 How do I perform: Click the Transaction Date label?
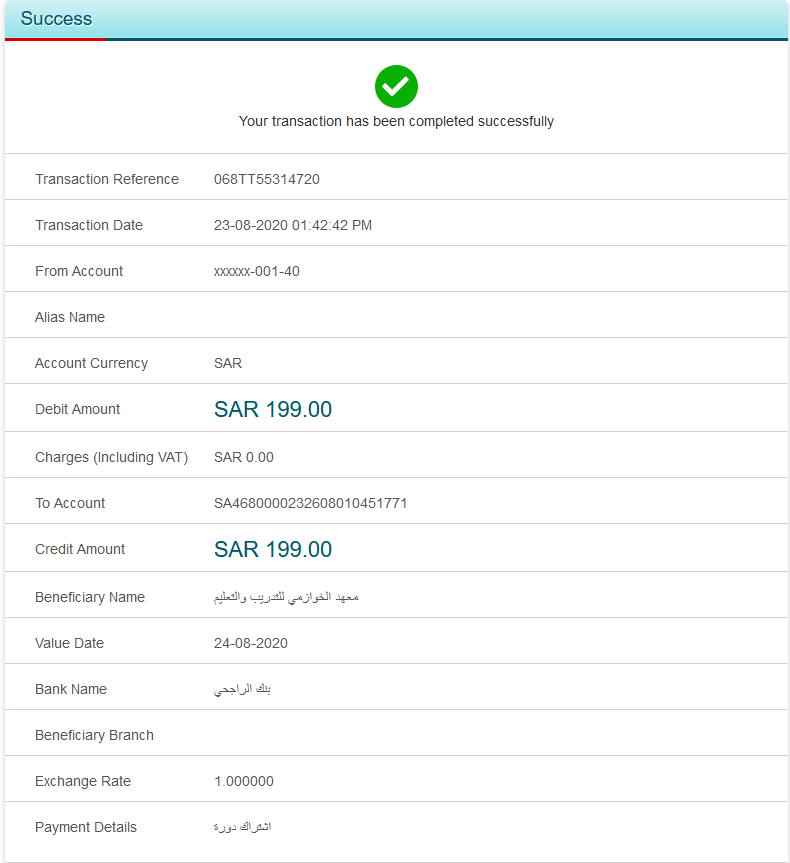pyautogui.click(x=89, y=225)
